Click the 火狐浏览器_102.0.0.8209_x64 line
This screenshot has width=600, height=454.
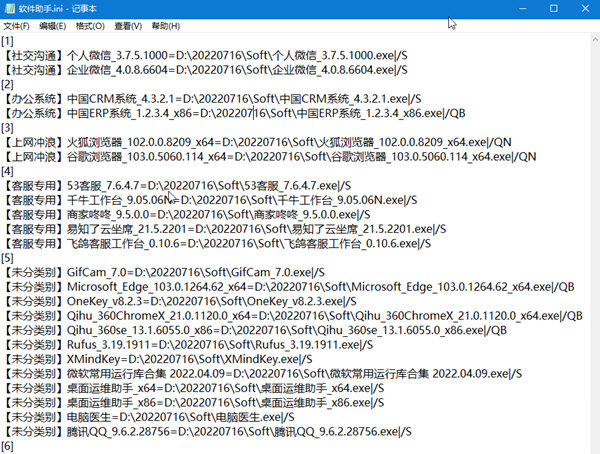(x=257, y=142)
